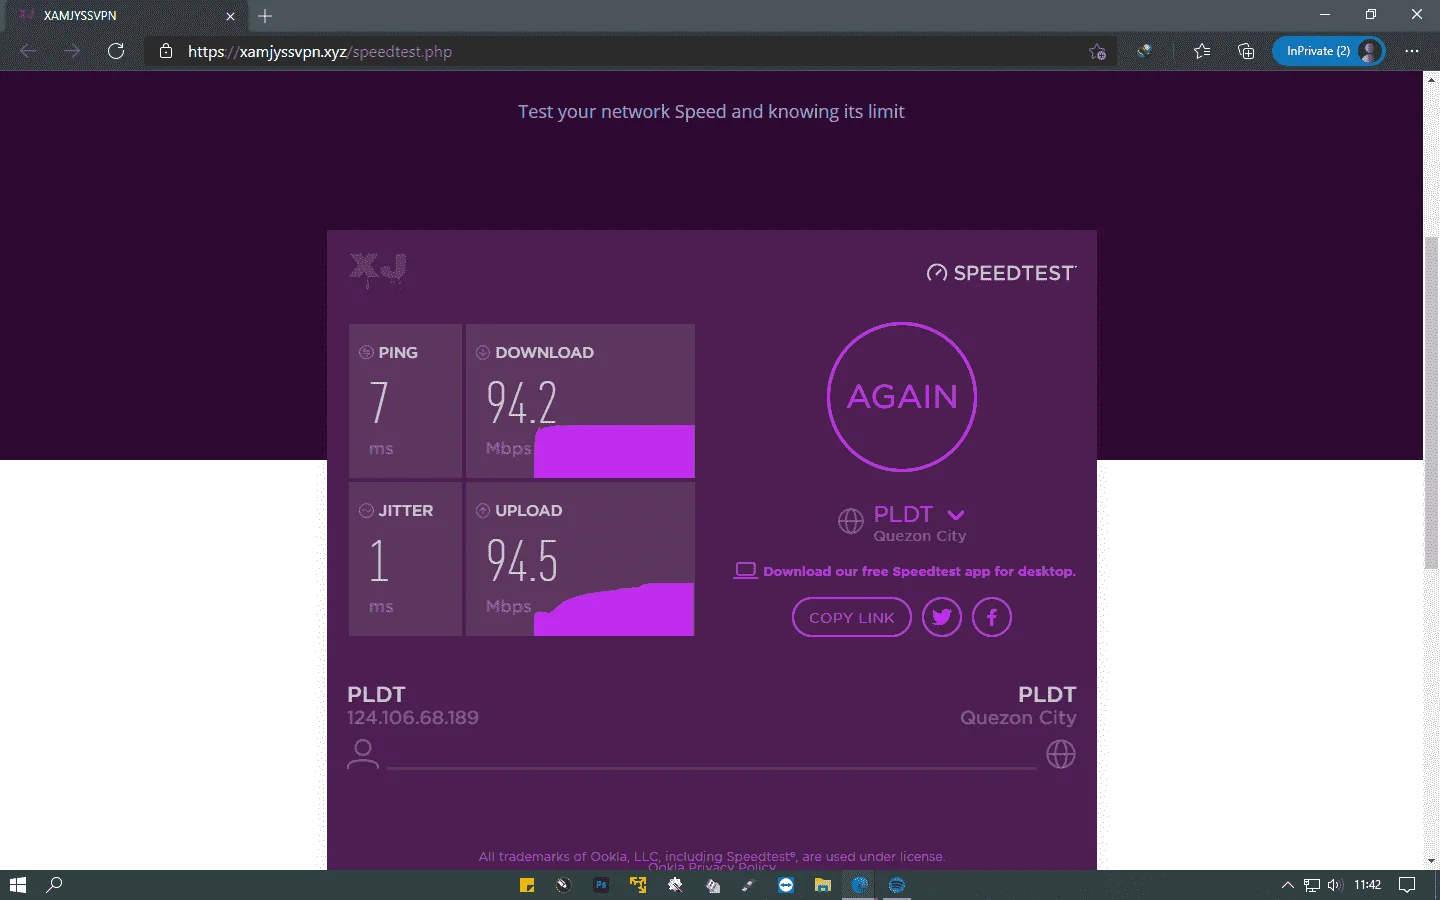Viewport: 1440px width, 900px height.
Task: View site information via the lock icon
Action: [x=166, y=51]
